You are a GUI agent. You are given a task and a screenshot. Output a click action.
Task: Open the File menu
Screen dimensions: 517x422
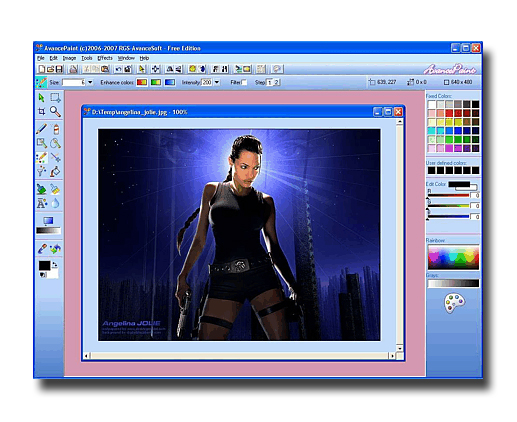click(41, 58)
